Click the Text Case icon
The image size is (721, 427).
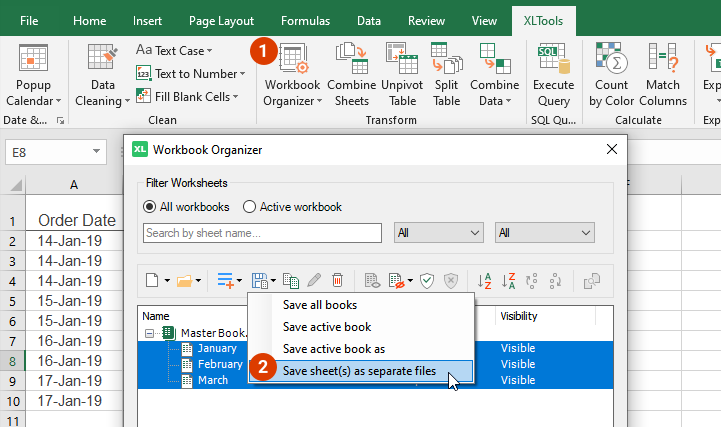point(143,50)
